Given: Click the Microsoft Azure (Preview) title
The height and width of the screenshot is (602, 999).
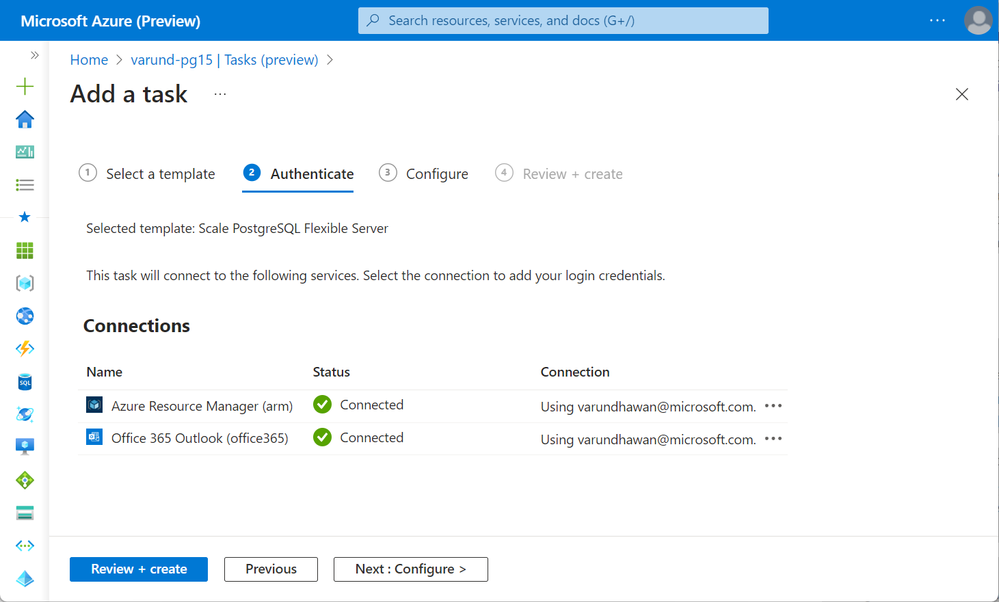Looking at the screenshot, I should click(x=110, y=20).
